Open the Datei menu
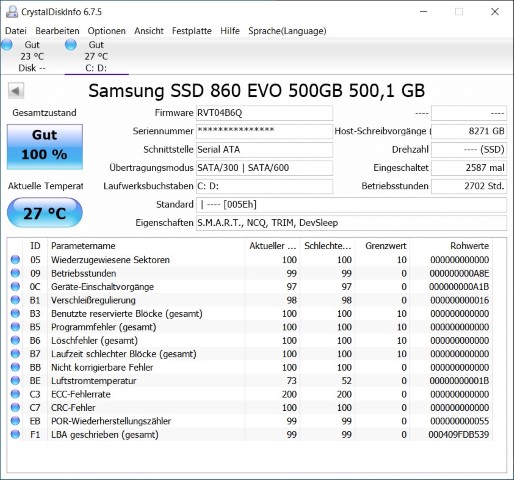Screen dimensions: 514x480 [16, 31]
